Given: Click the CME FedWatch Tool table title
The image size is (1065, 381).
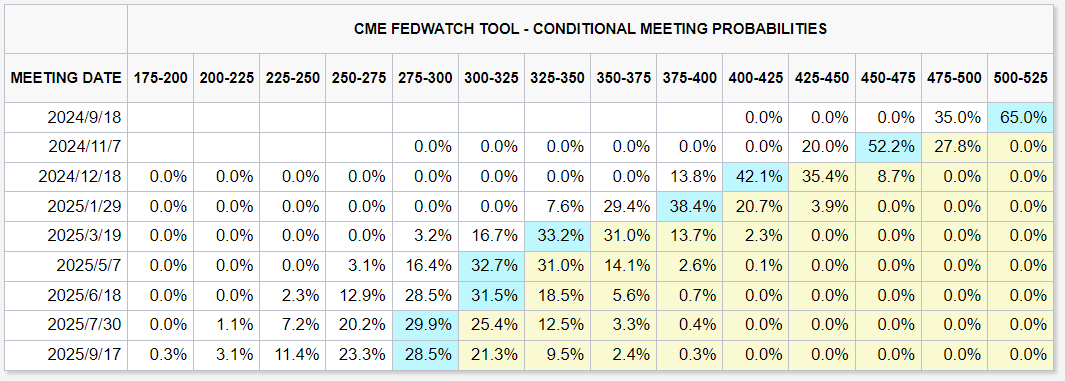Looking at the screenshot, I should point(590,29).
